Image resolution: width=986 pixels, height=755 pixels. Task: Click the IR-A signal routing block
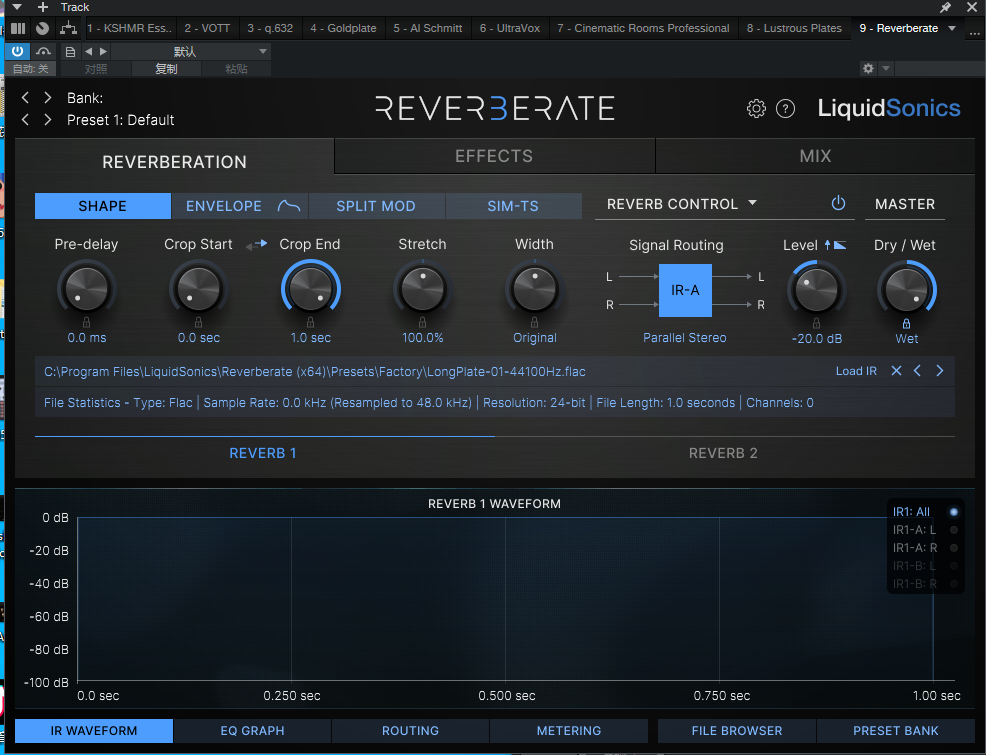pos(685,290)
